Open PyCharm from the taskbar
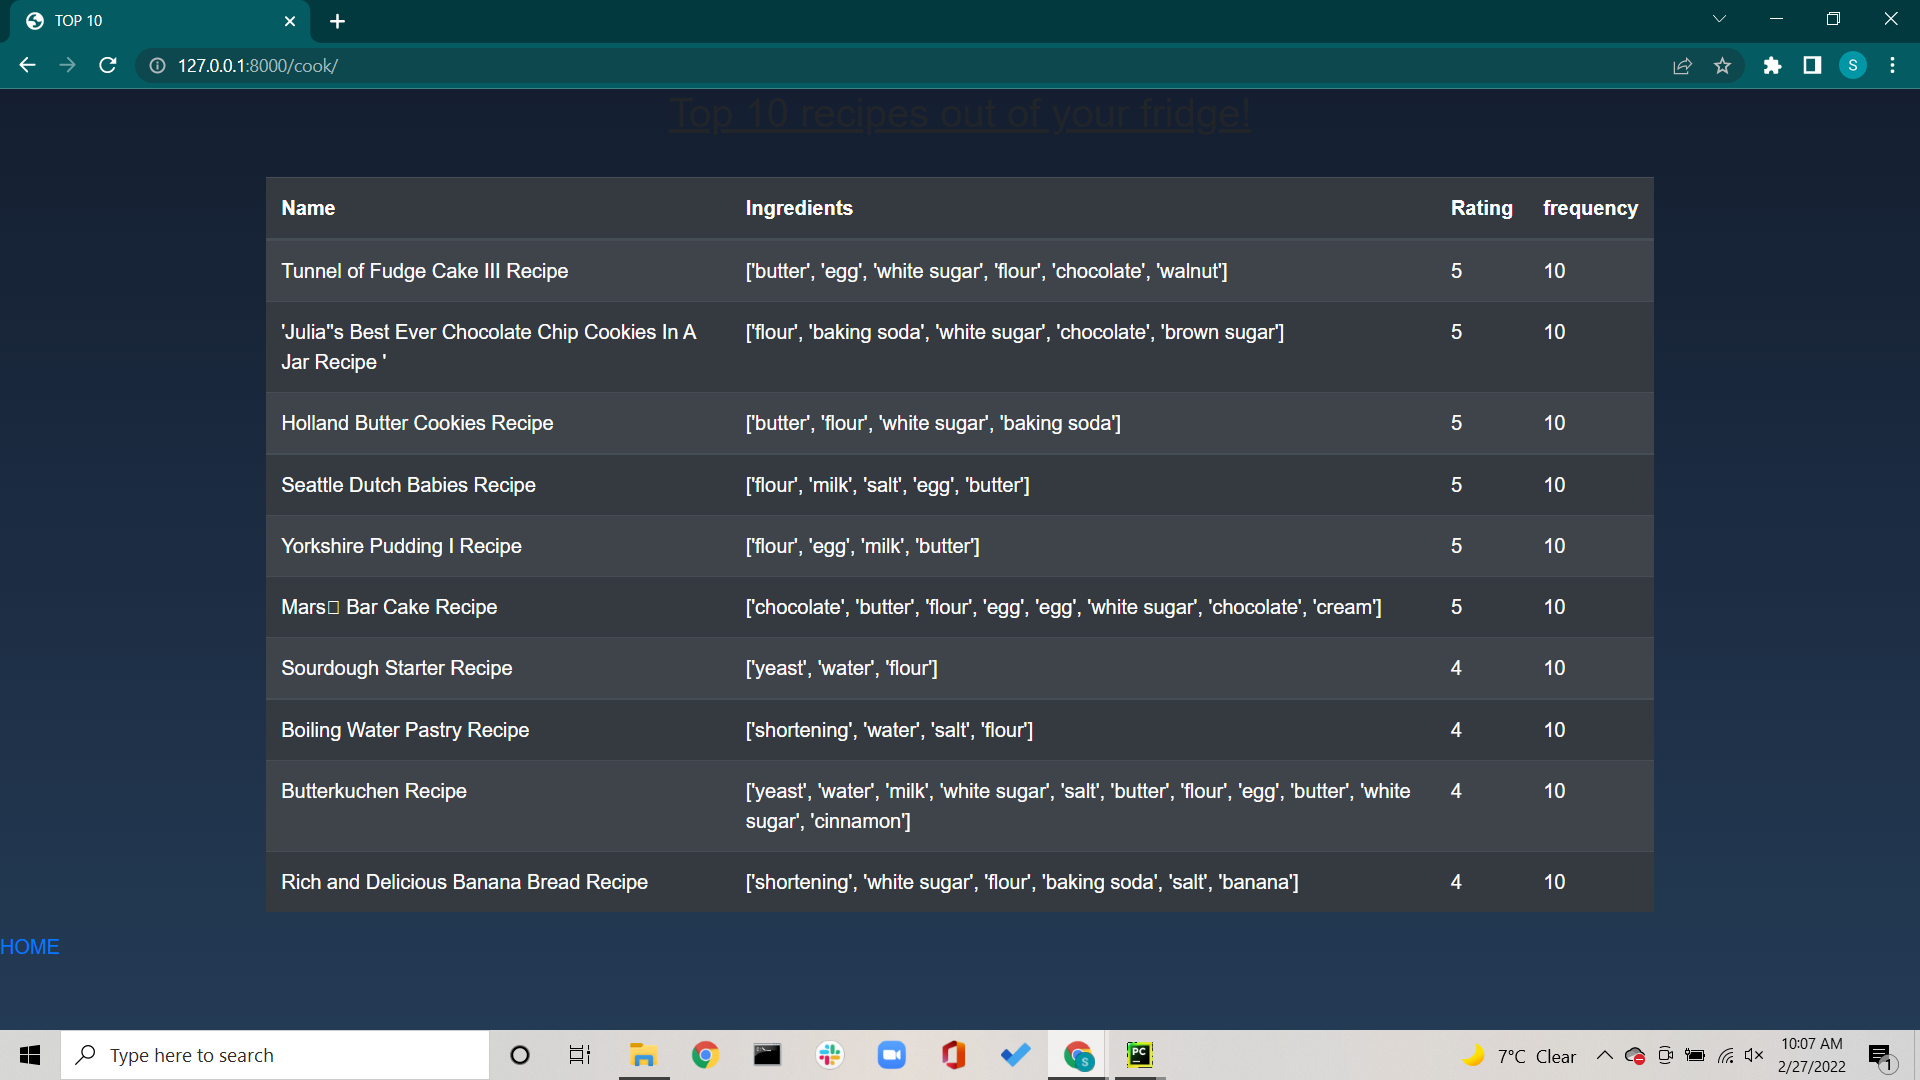Screen dimensions: 1920x1080 click(1139, 1055)
